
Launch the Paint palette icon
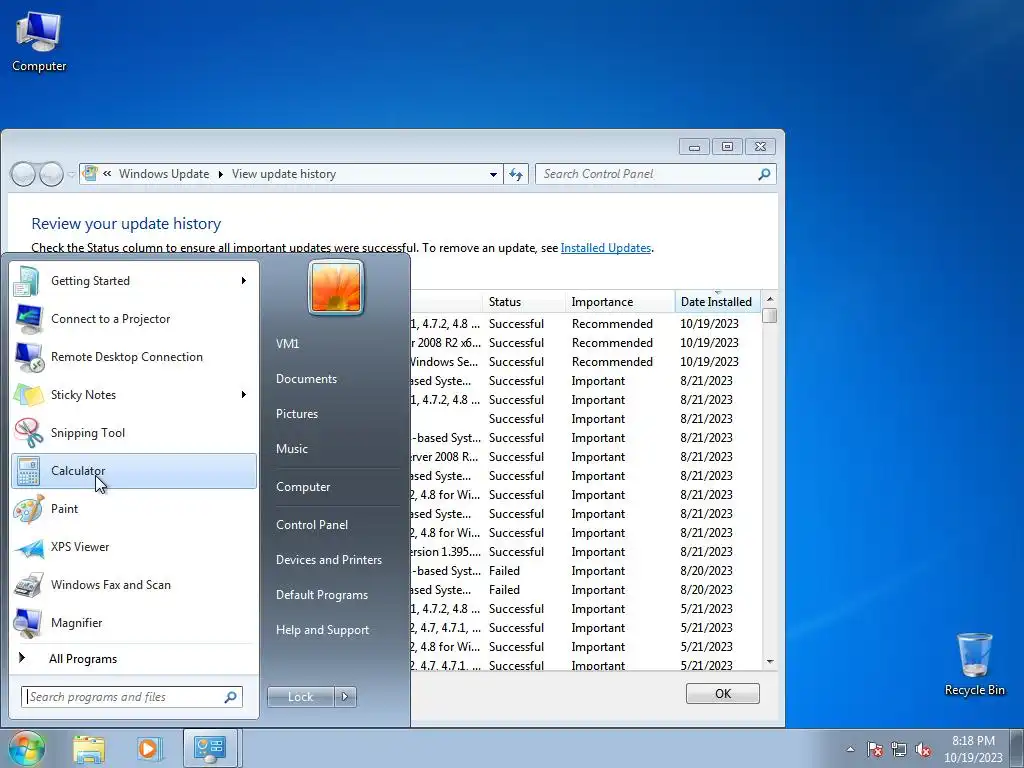pos(28,509)
